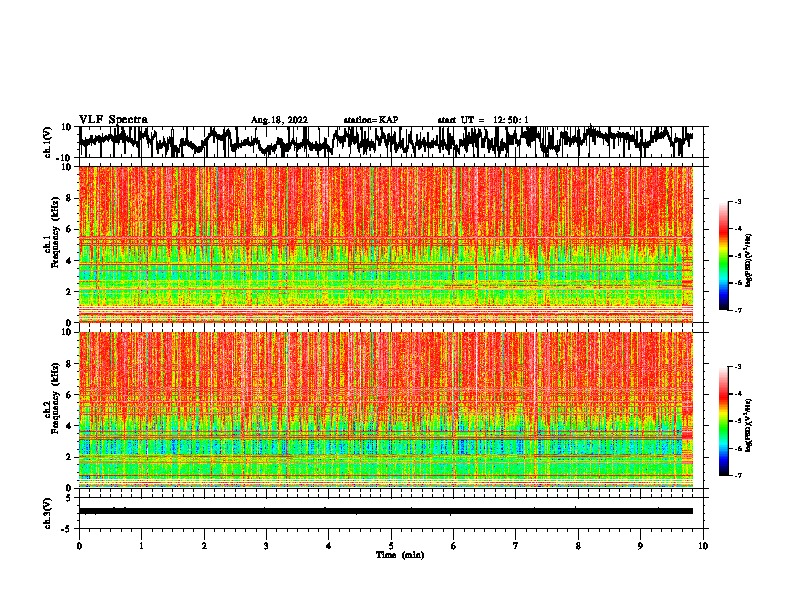Click the "Time (min)" axis title

tap(400, 555)
